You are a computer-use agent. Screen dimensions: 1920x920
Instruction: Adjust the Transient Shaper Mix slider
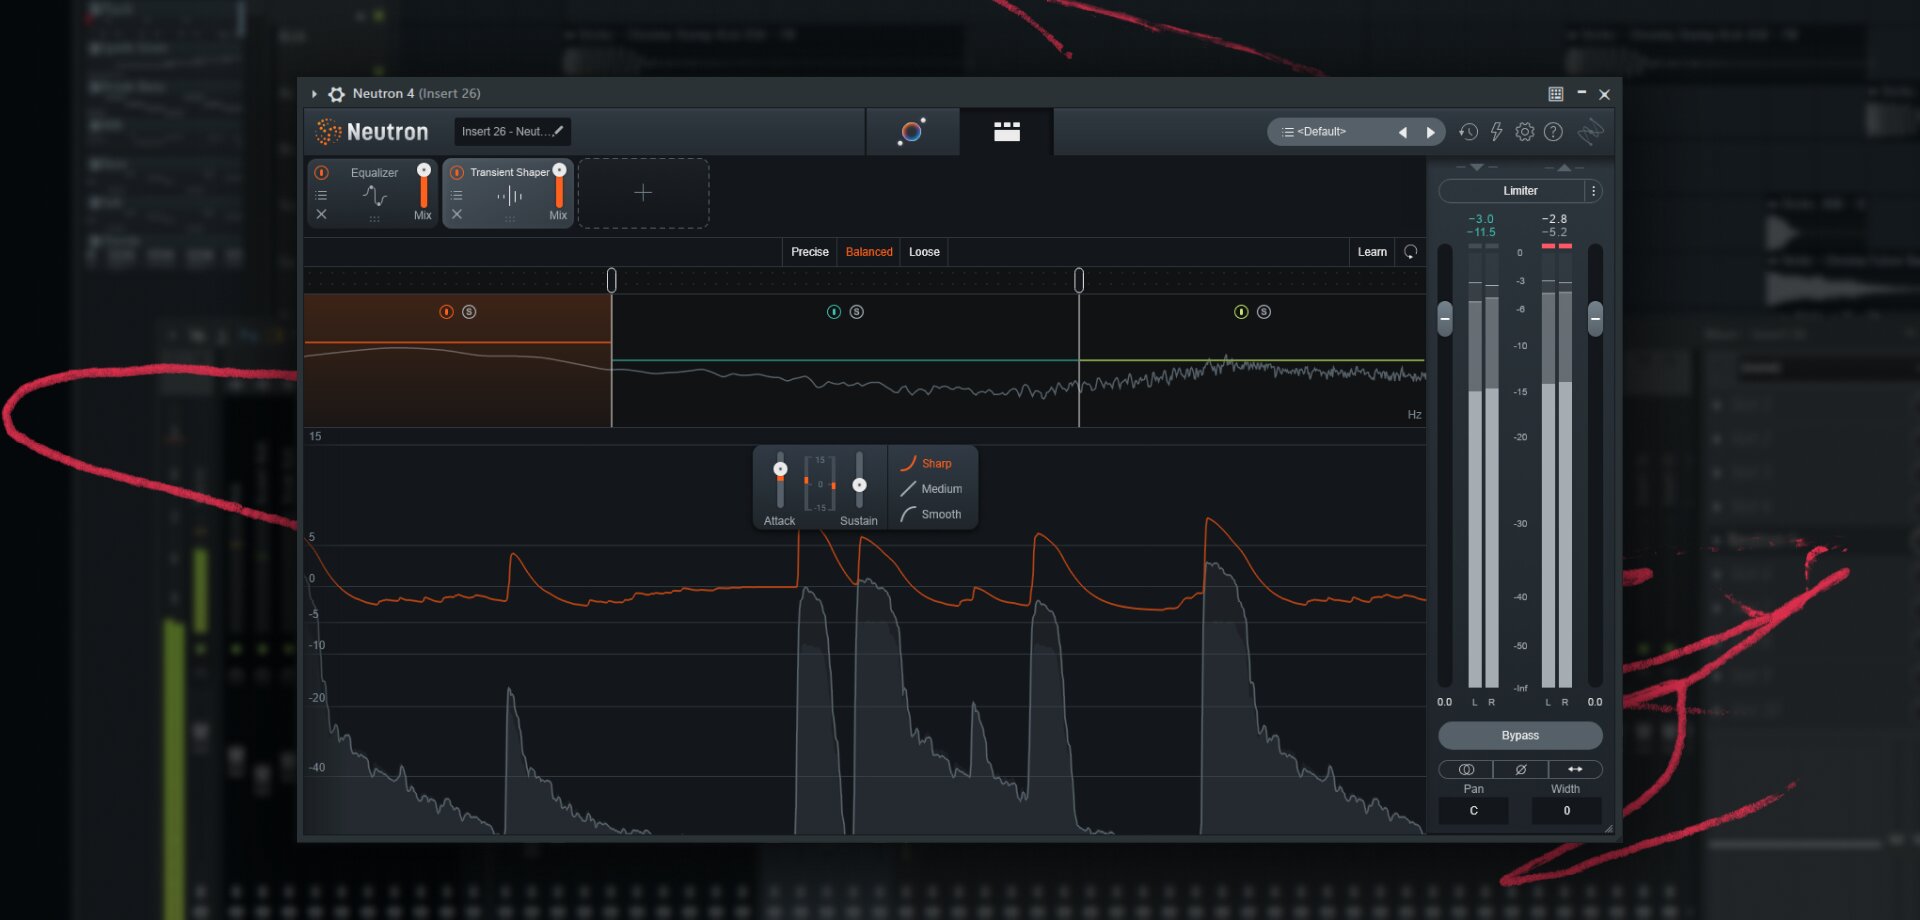[x=559, y=187]
